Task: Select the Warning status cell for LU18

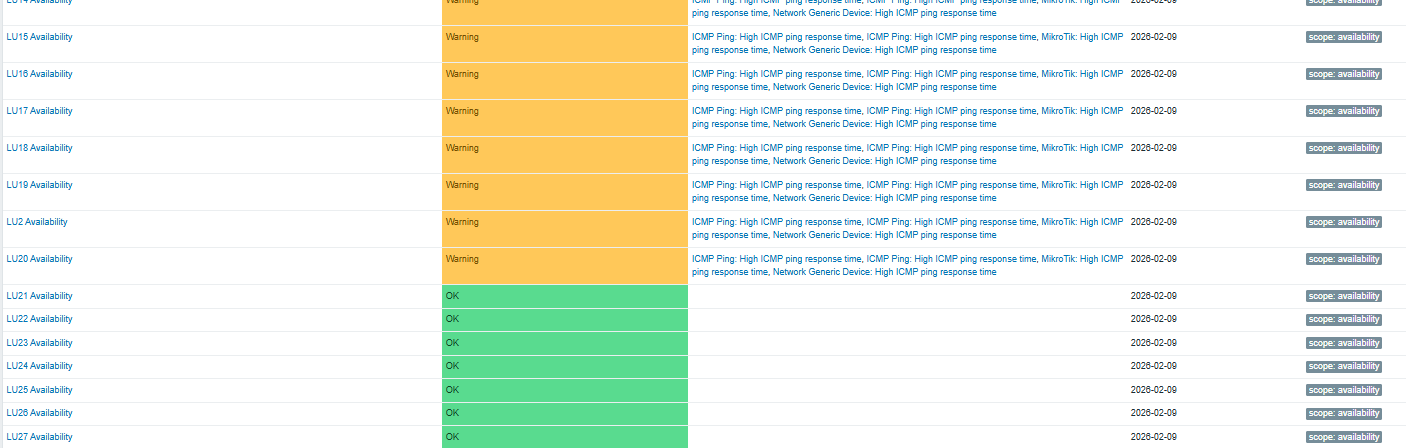Action: point(565,155)
